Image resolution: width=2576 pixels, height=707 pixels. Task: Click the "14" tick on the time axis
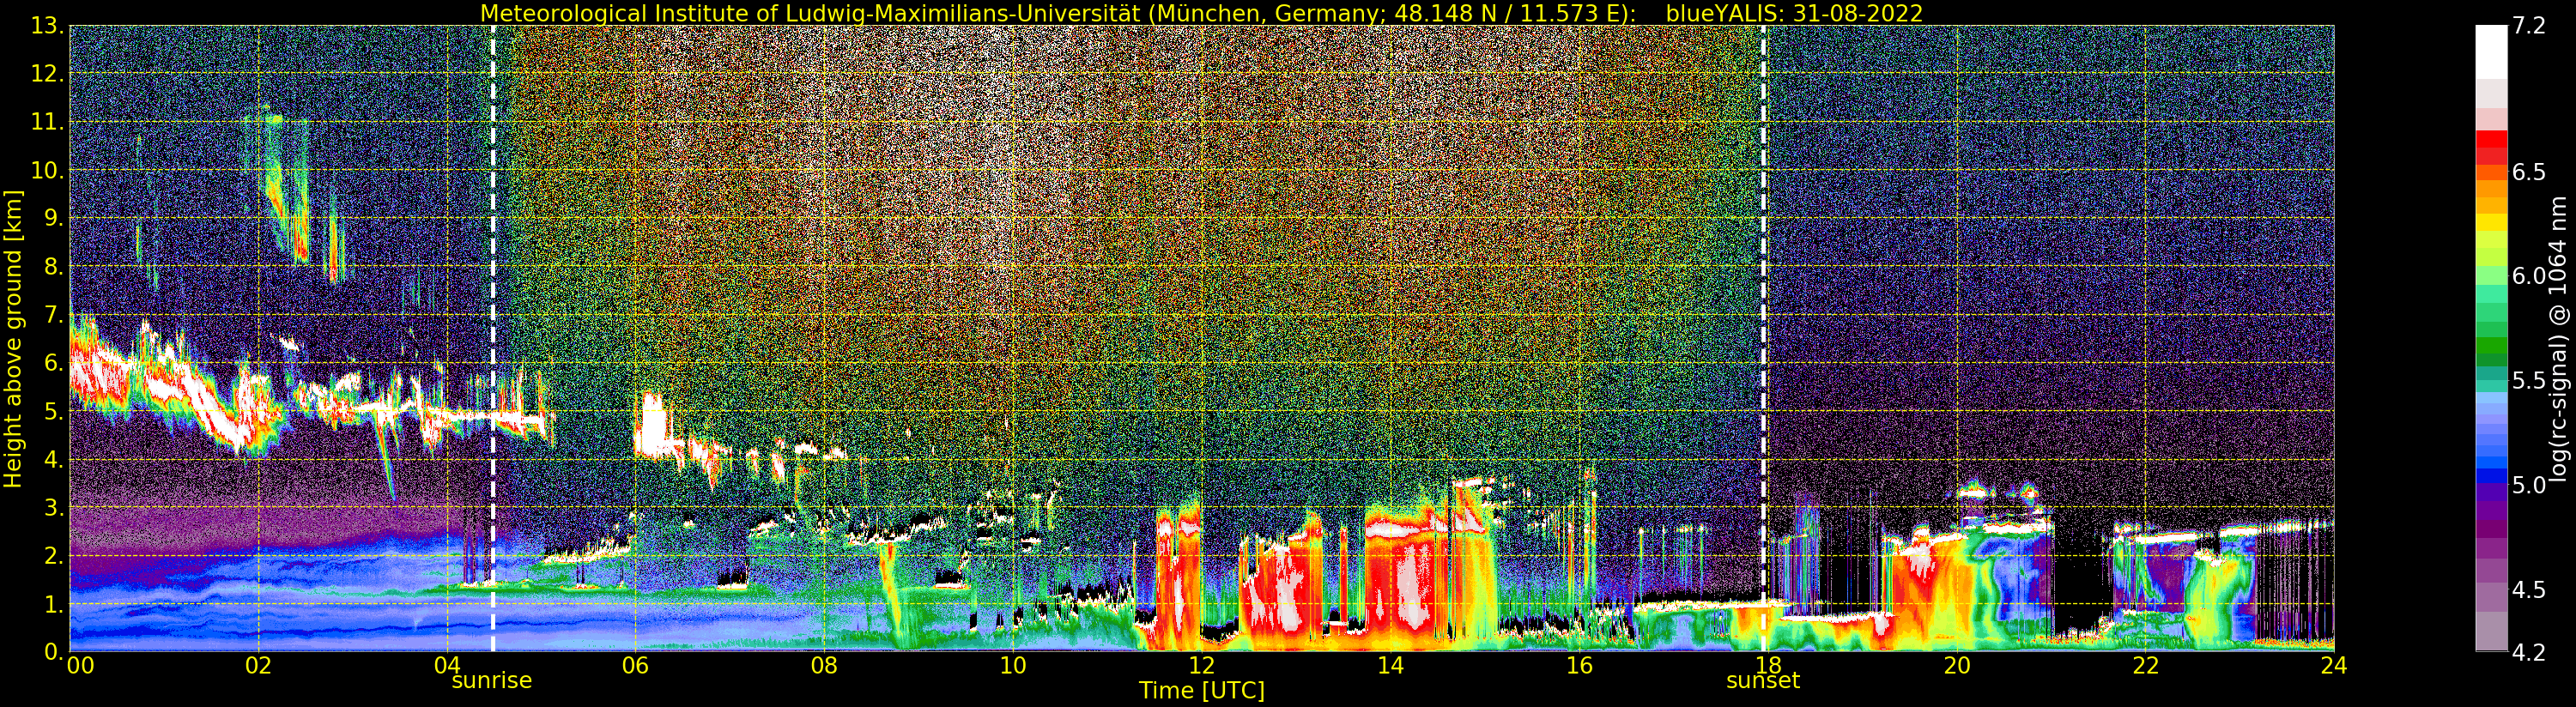coord(1390,667)
